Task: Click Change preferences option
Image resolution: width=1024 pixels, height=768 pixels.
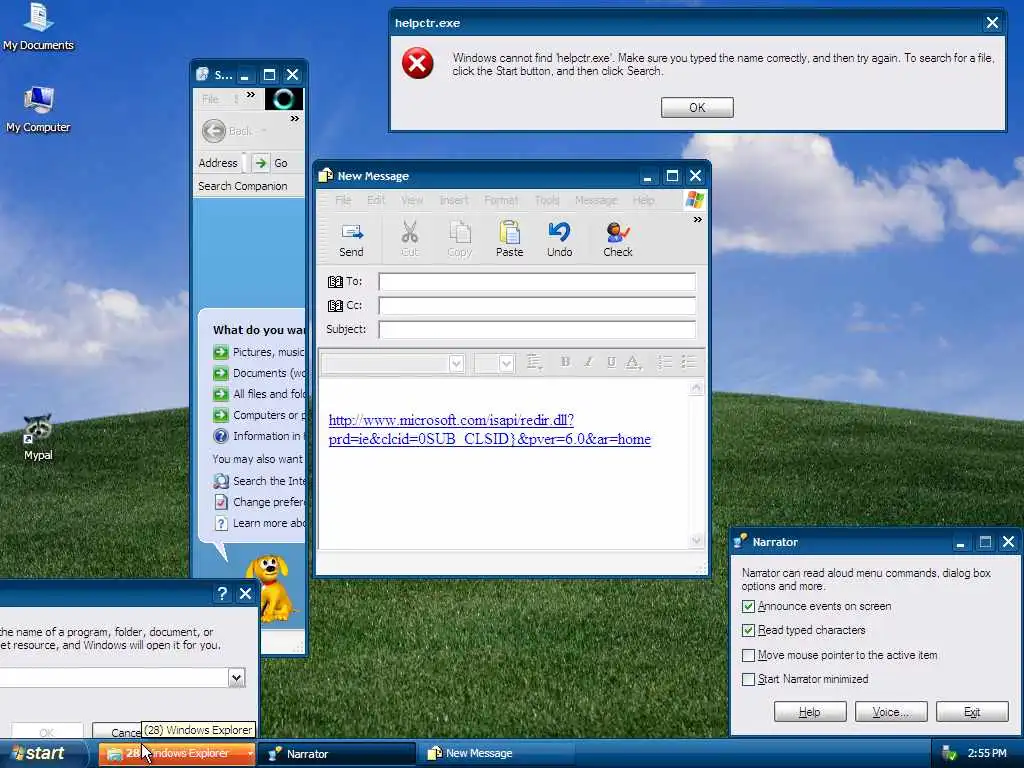Action: point(259,502)
